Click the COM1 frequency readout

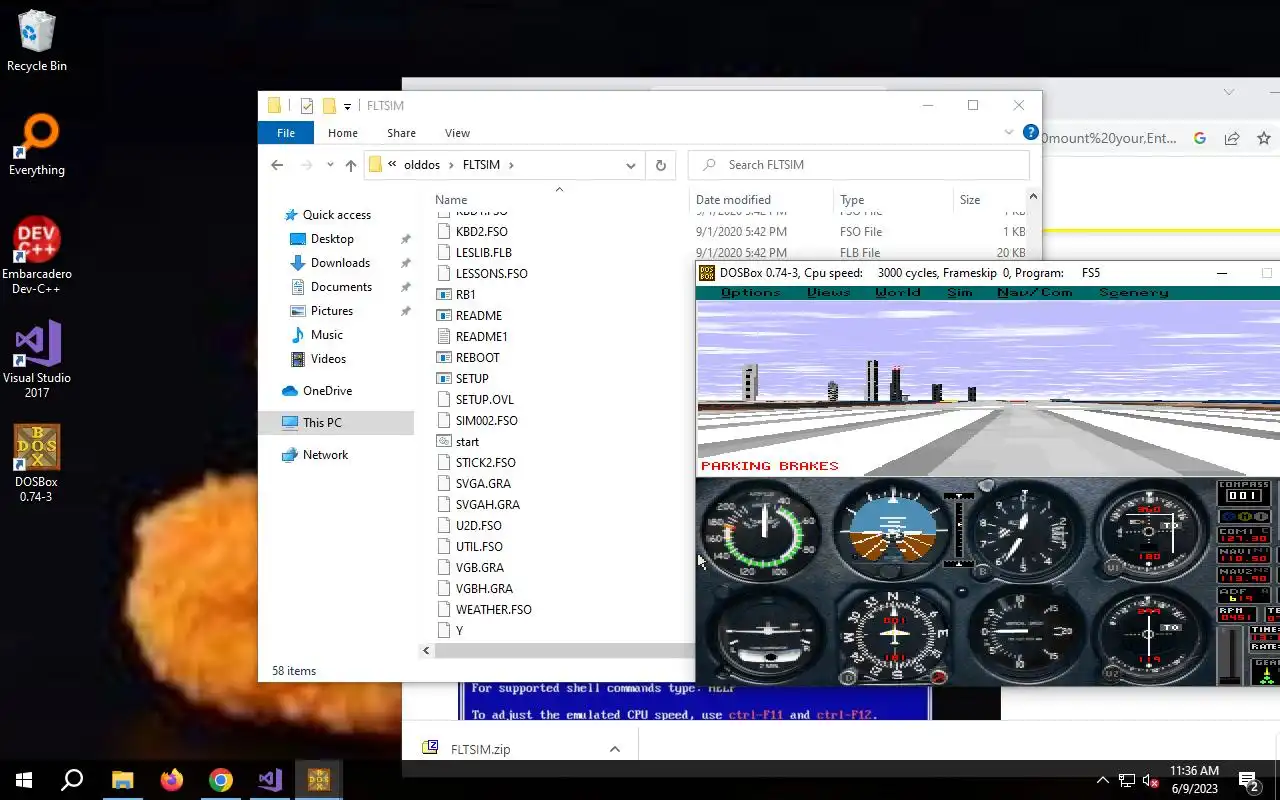click(x=1243, y=534)
